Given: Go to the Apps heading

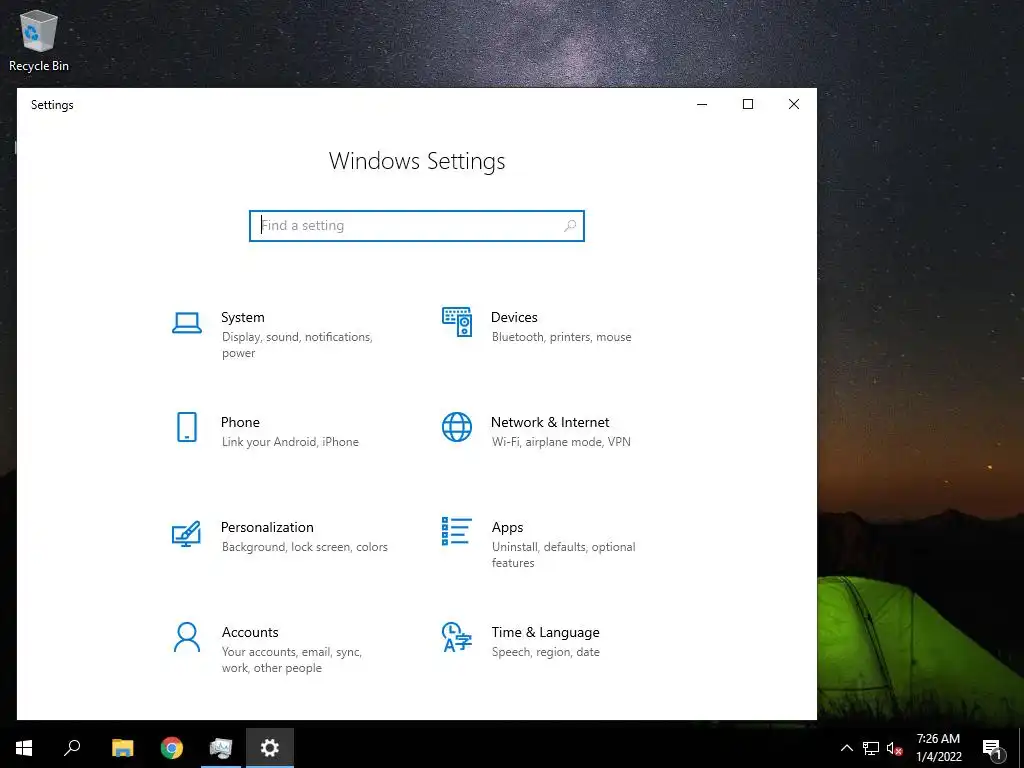Looking at the screenshot, I should tap(507, 528).
